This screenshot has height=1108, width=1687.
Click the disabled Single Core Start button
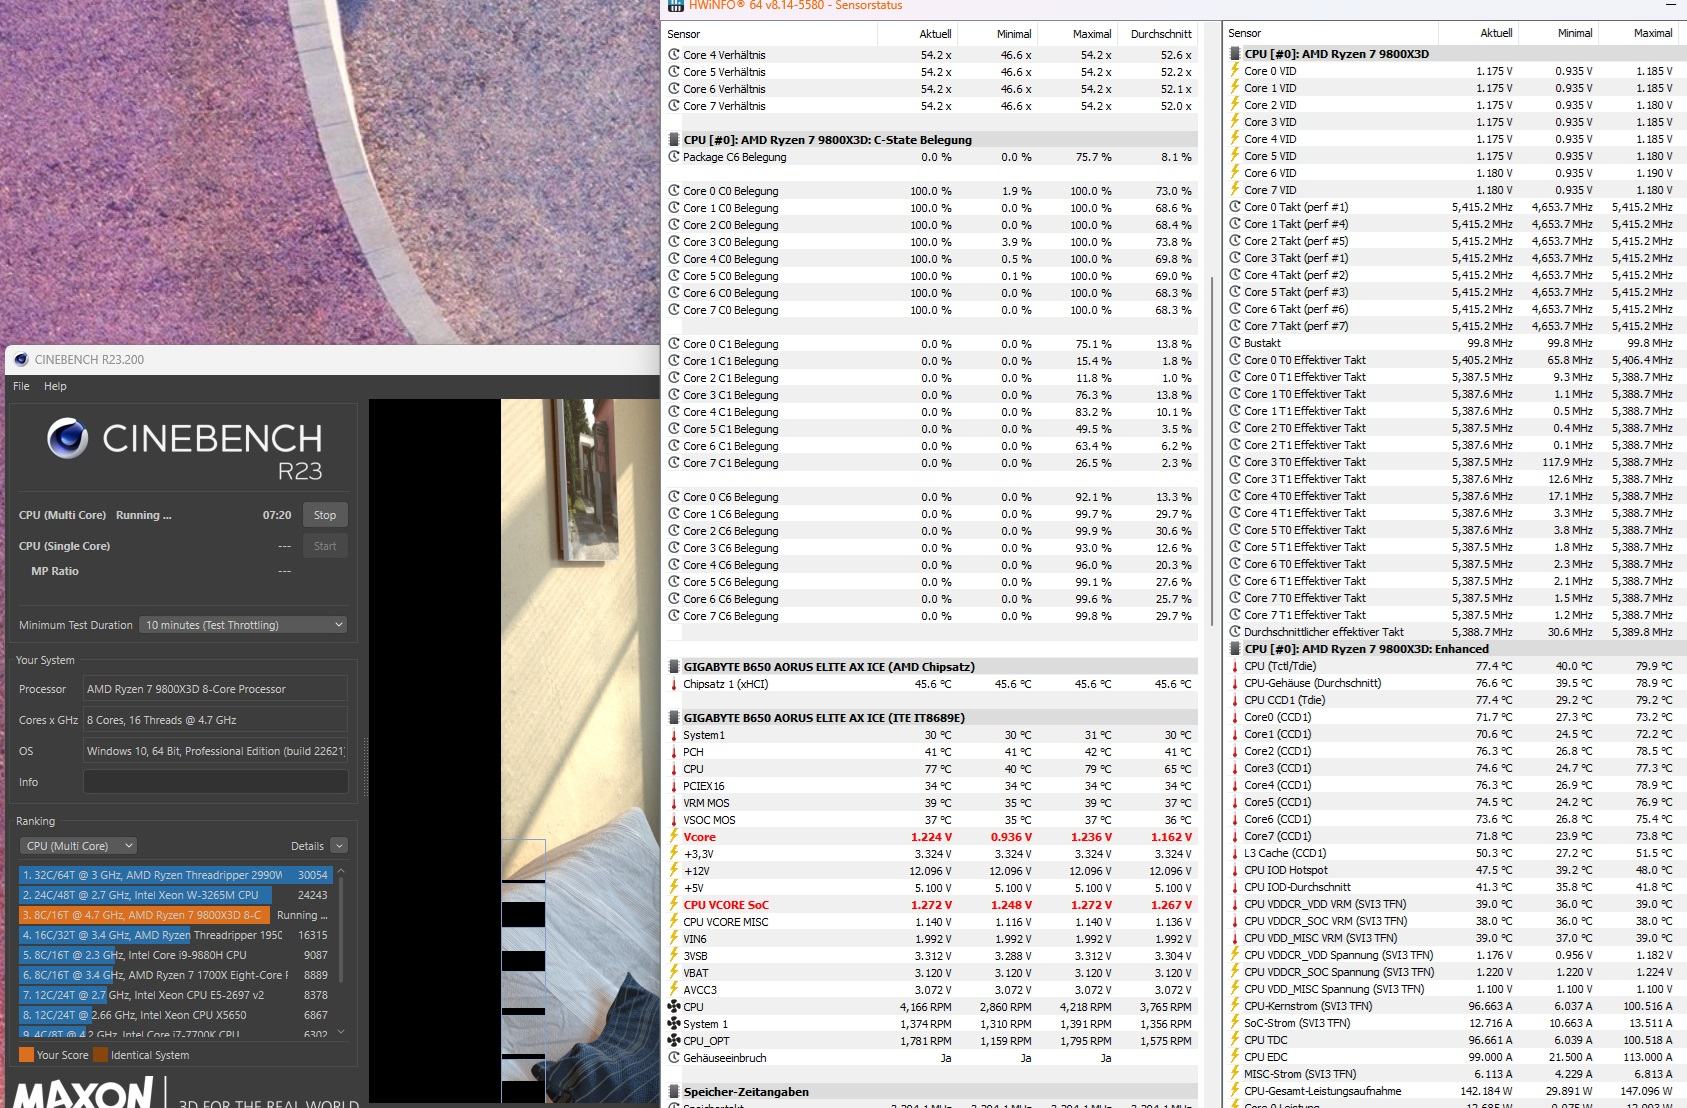point(325,546)
